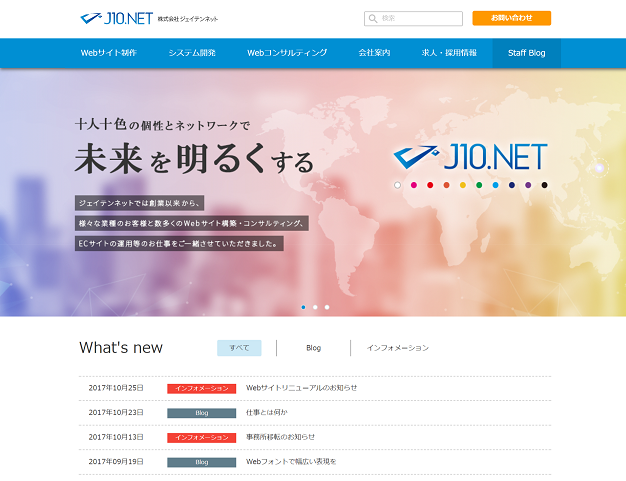Click the black color dot under banner logo

pyautogui.click(x=545, y=185)
